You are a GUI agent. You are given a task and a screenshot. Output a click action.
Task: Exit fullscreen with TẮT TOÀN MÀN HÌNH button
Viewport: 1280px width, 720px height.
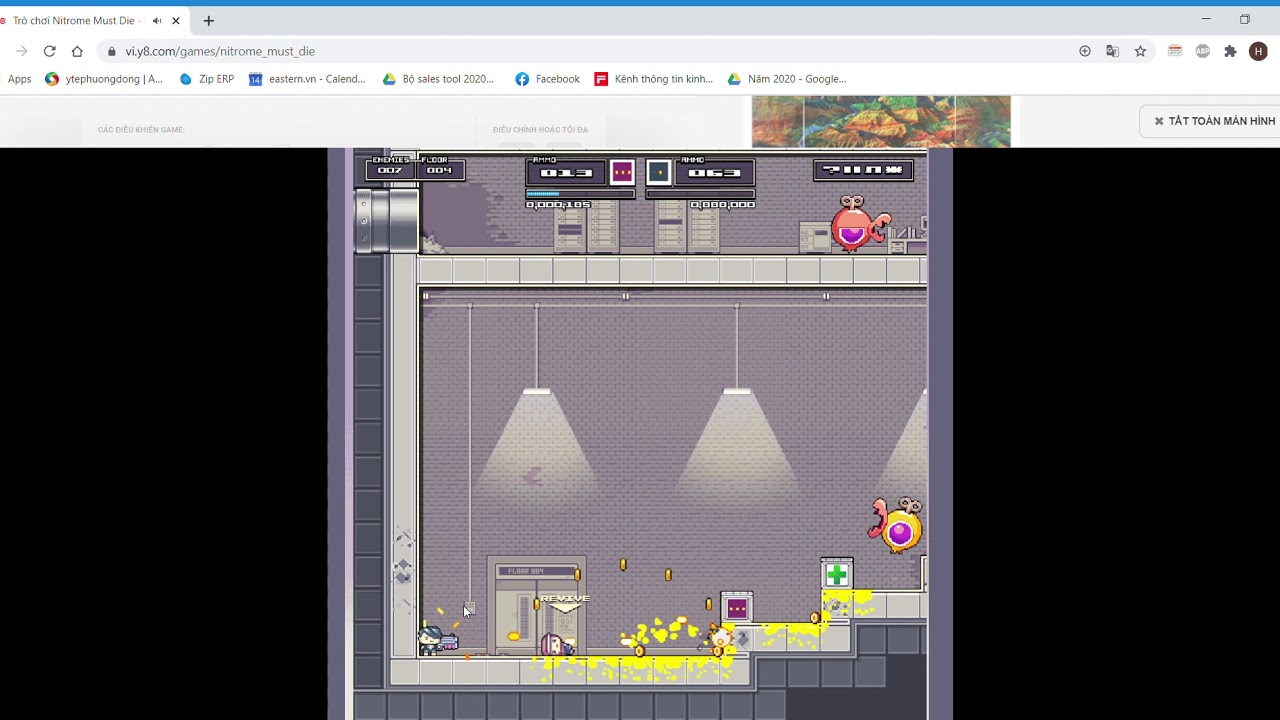1214,121
